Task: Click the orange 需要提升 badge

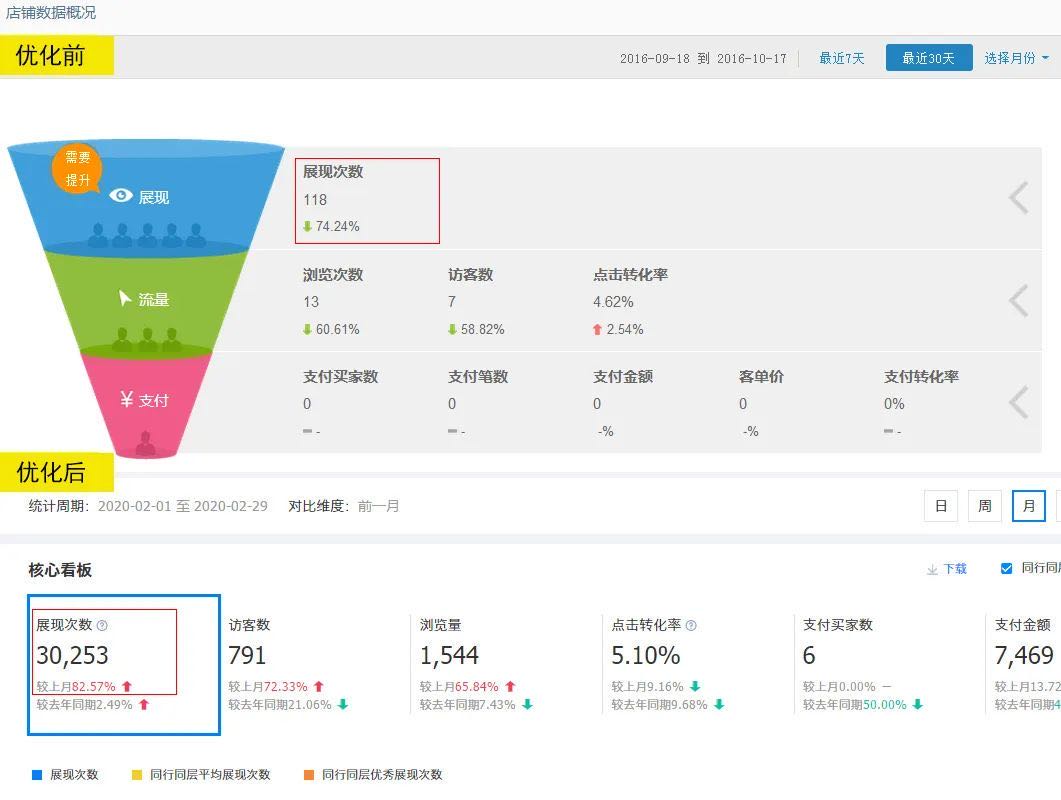Action: click(x=77, y=169)
